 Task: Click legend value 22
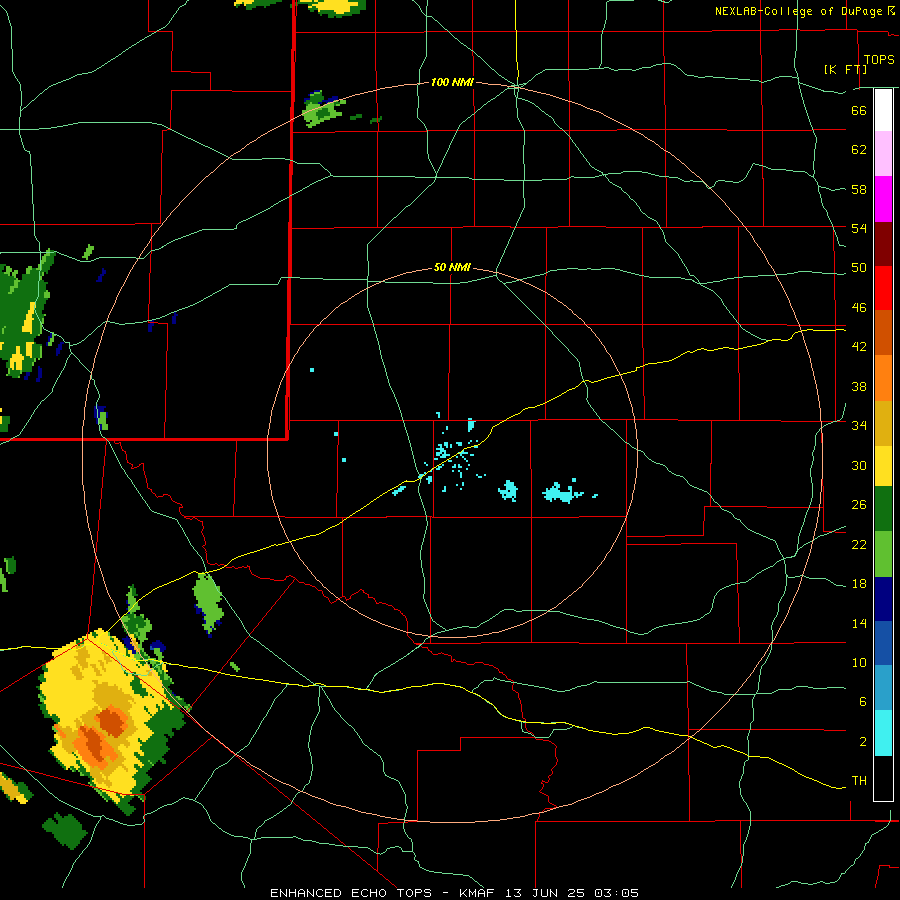pyautogui.click(x=859, y=545)
